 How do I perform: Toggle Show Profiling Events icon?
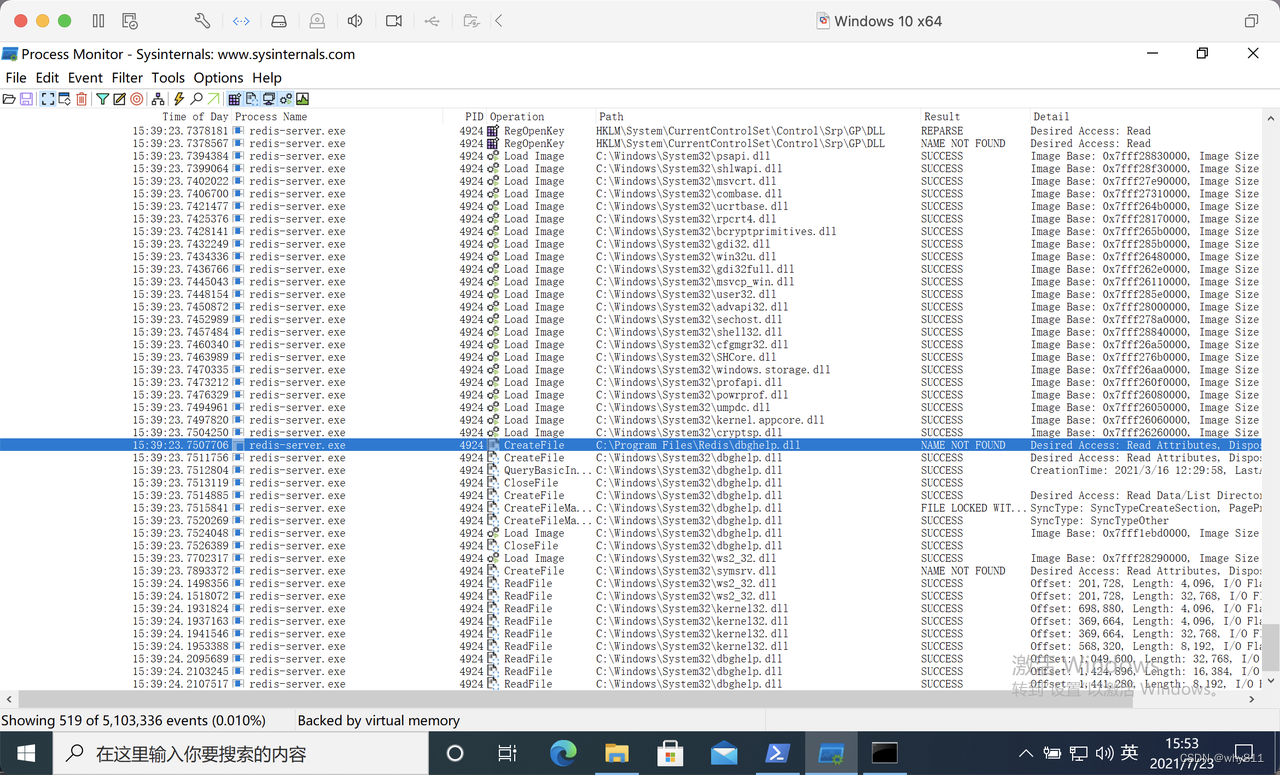(302, 99)
